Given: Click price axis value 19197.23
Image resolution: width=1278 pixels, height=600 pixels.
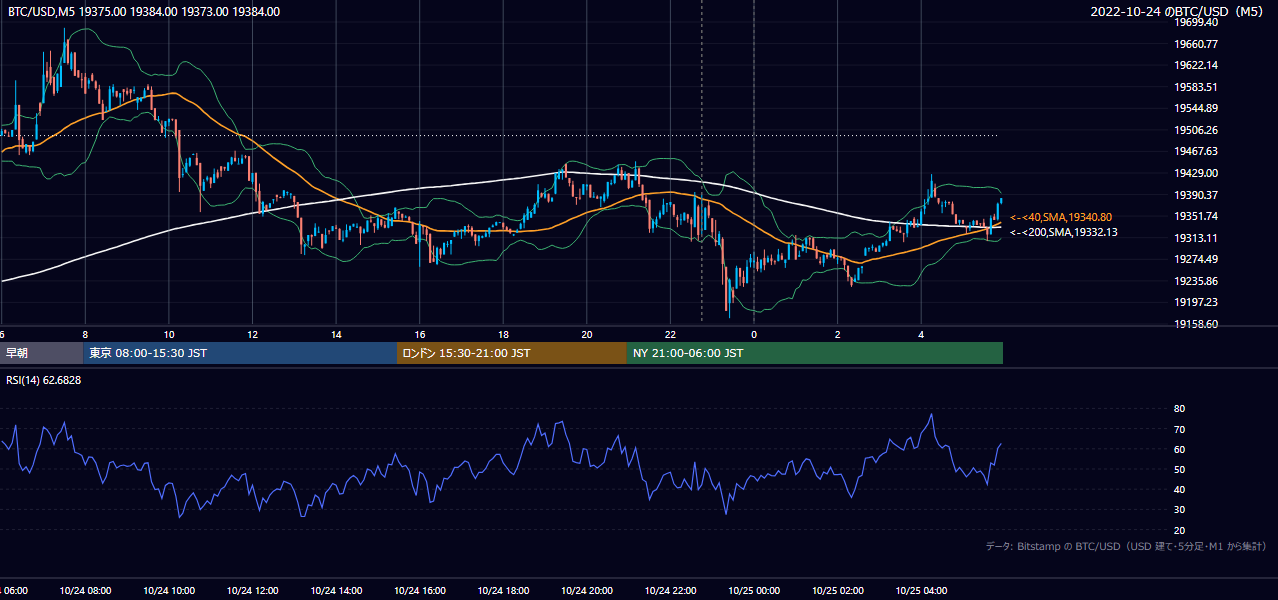Looking at the screenshot, I should (1196, 302).
